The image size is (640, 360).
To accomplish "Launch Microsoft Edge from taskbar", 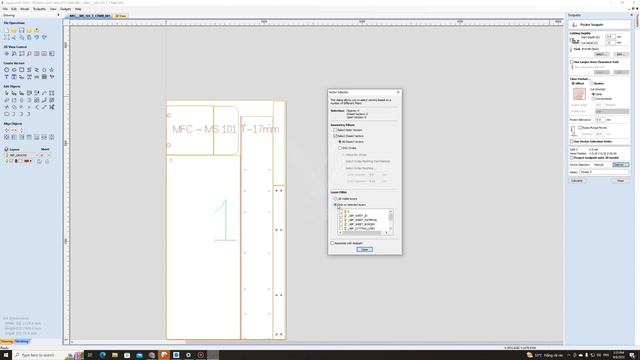I will (x=102, y=355).
